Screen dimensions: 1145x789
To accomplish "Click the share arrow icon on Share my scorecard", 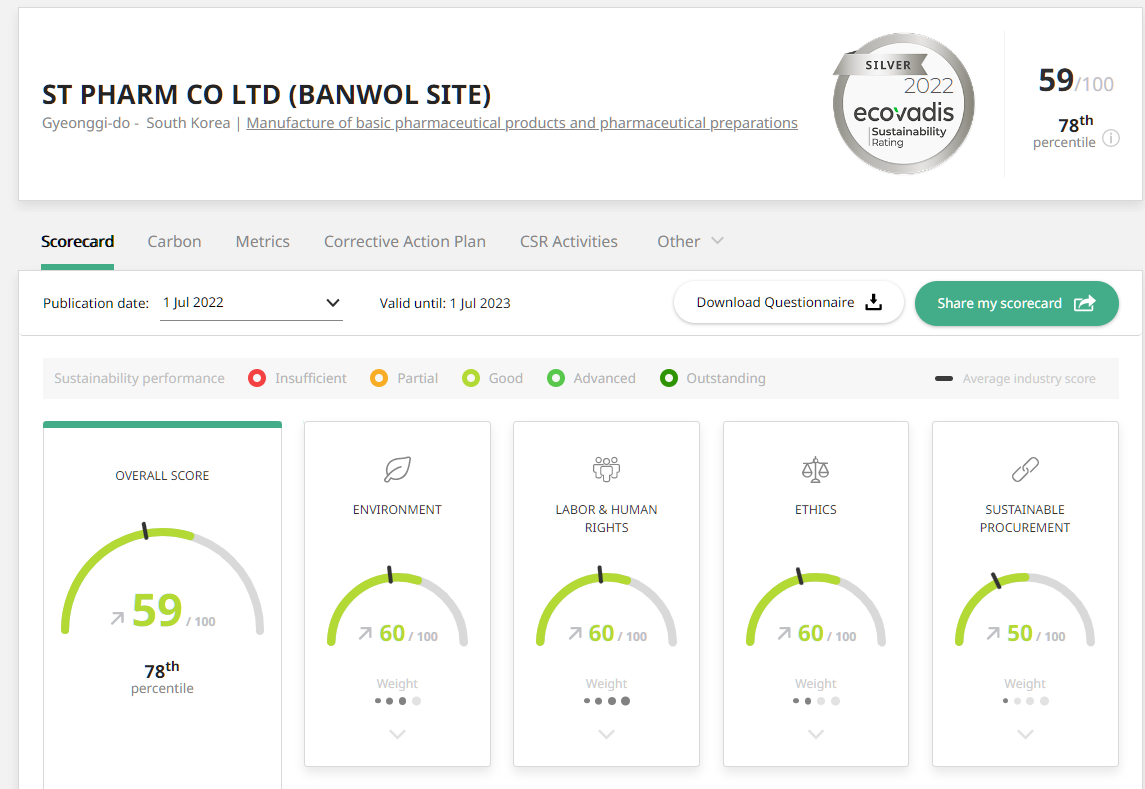I will pyautogui.click(x=1084, y=303).
